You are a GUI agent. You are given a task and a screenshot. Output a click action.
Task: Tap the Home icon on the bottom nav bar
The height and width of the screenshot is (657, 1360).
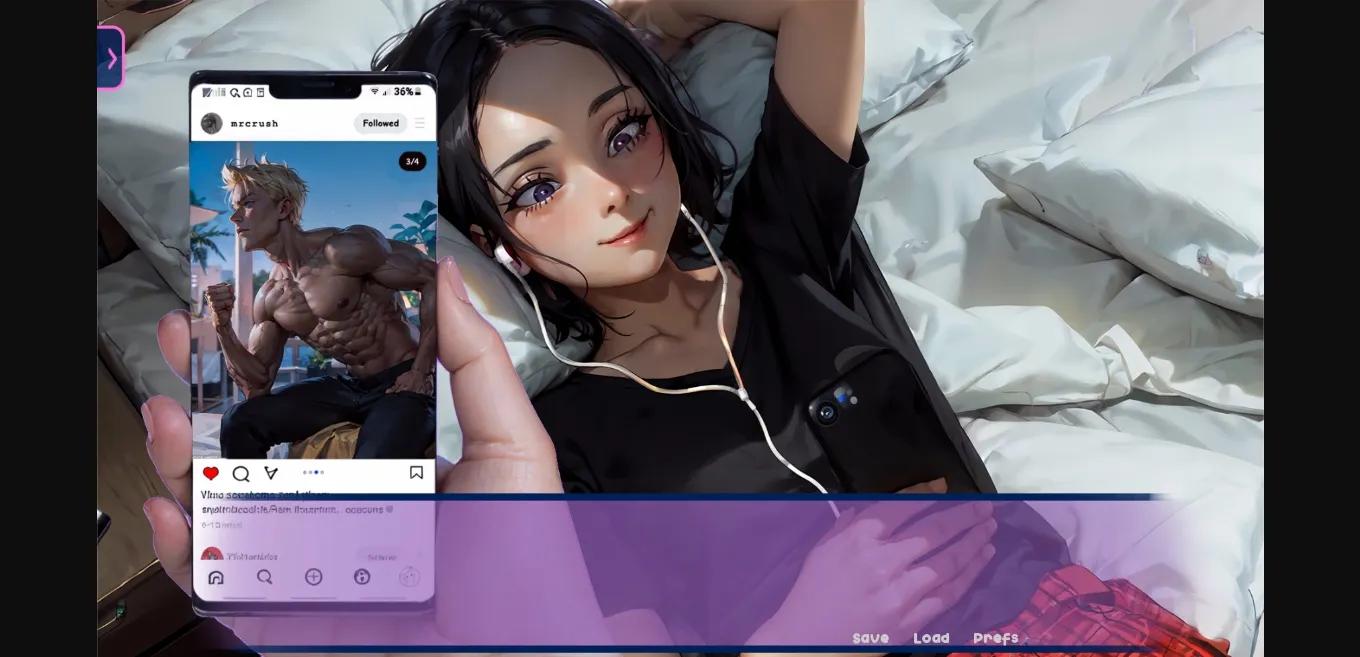[216, 577]
